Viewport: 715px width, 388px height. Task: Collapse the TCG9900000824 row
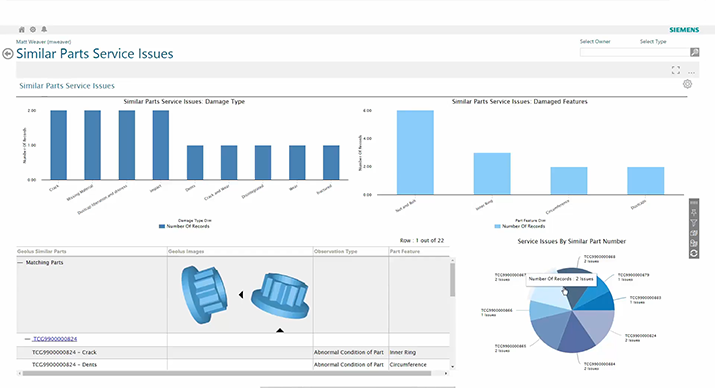click(27, 339)
